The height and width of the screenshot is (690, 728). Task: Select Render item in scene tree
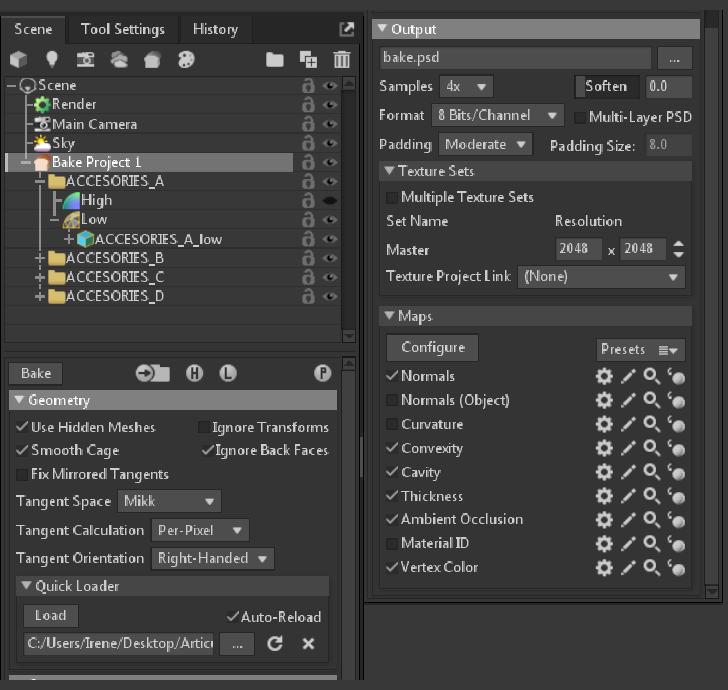(x=74, y=104)
